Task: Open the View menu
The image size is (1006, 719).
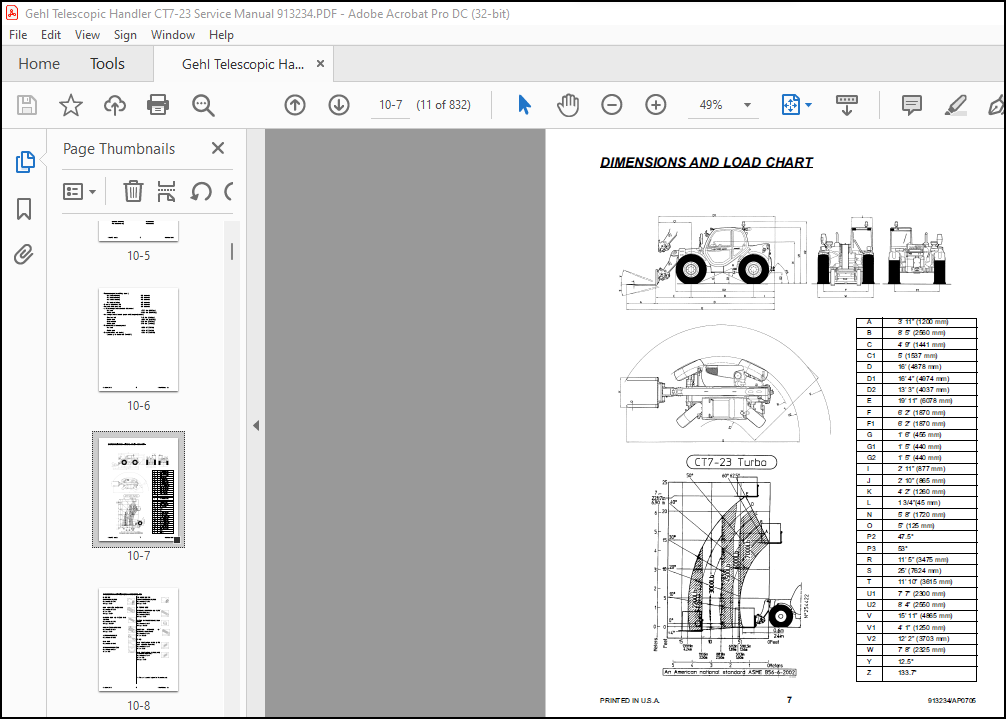Action: [87, 35]
